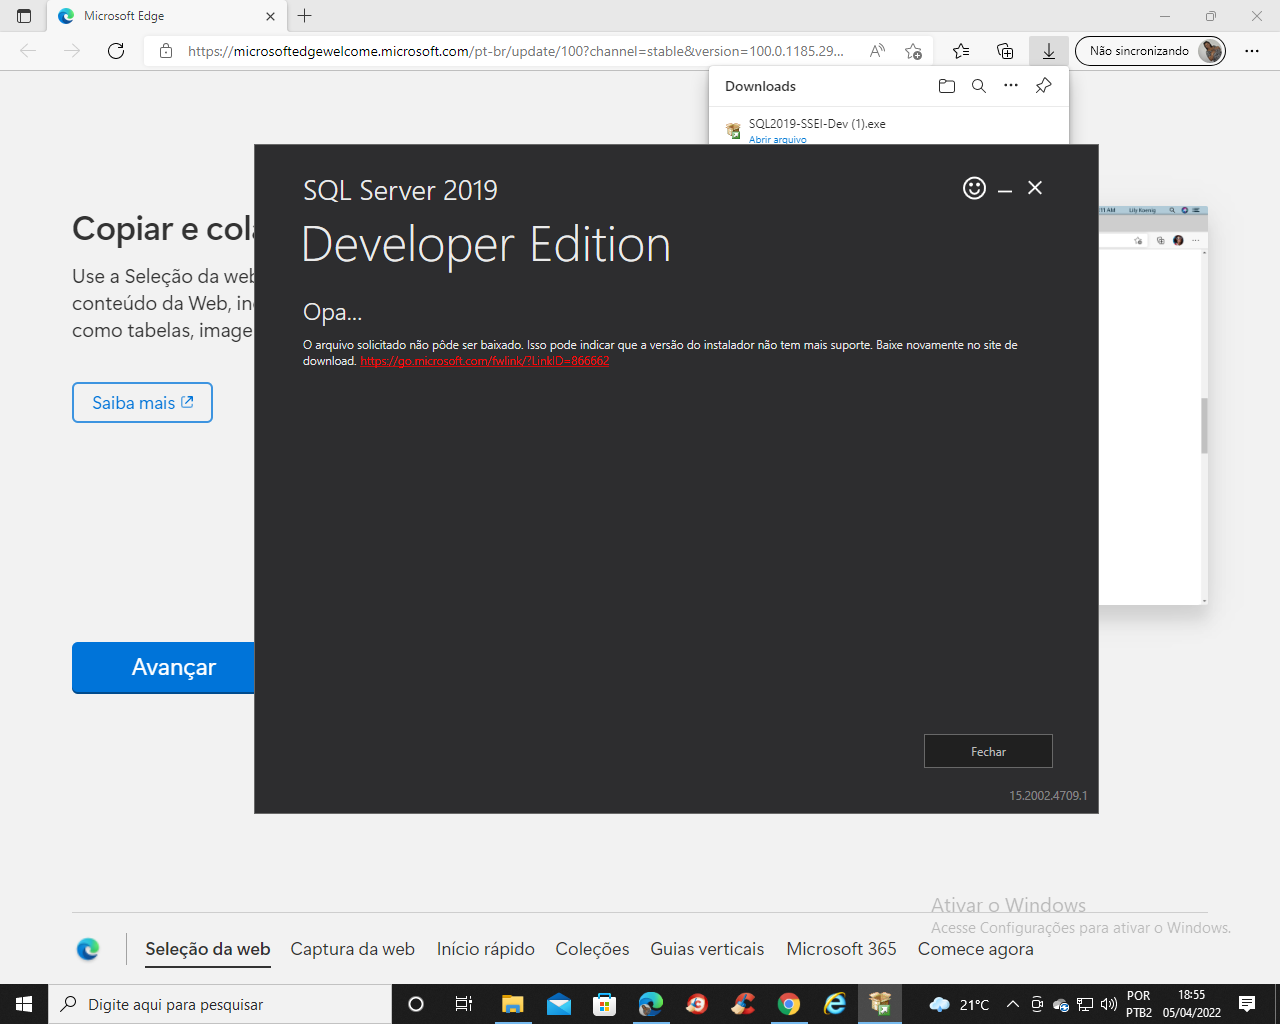The width and height of the screenshot is (1280, 1024).
Task: Select Comece agora tab
Action: [975, 949]
